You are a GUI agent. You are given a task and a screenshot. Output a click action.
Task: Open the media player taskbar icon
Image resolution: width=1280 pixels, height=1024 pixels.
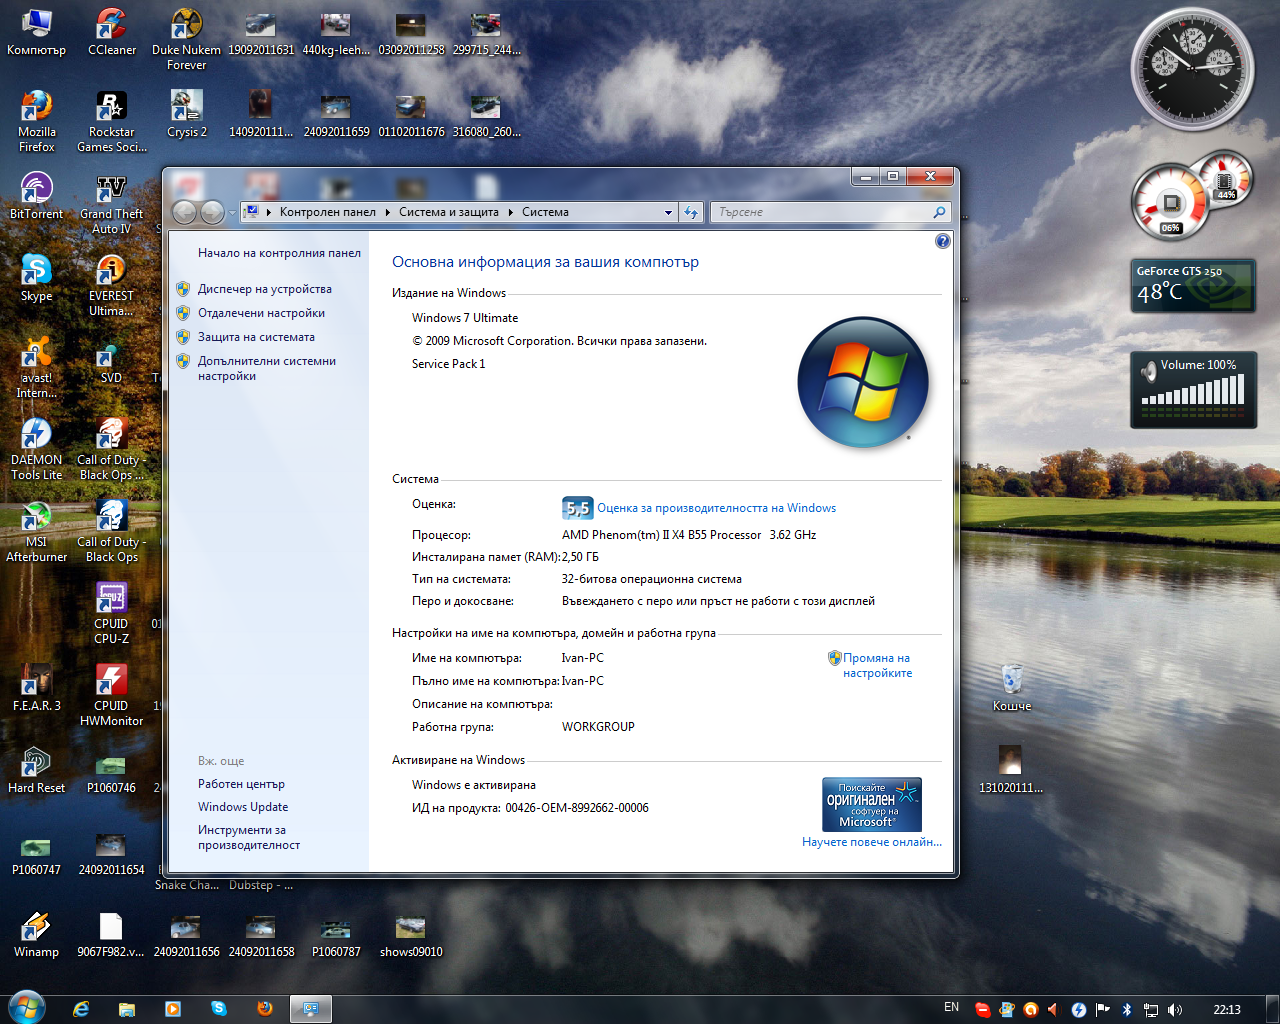coord(173,1009)
